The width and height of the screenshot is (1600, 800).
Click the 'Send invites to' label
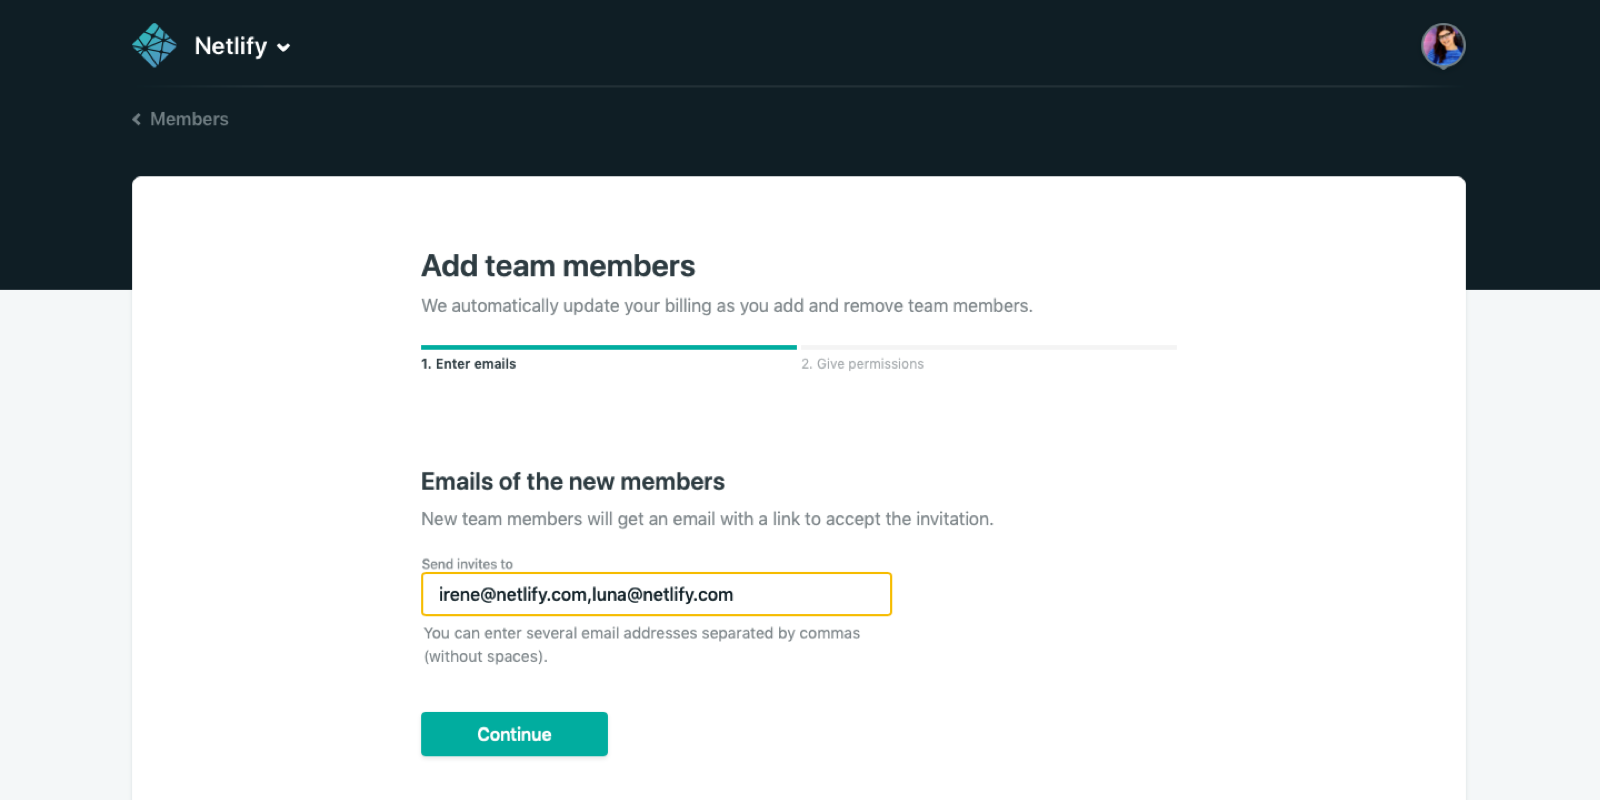coord(467,564)
